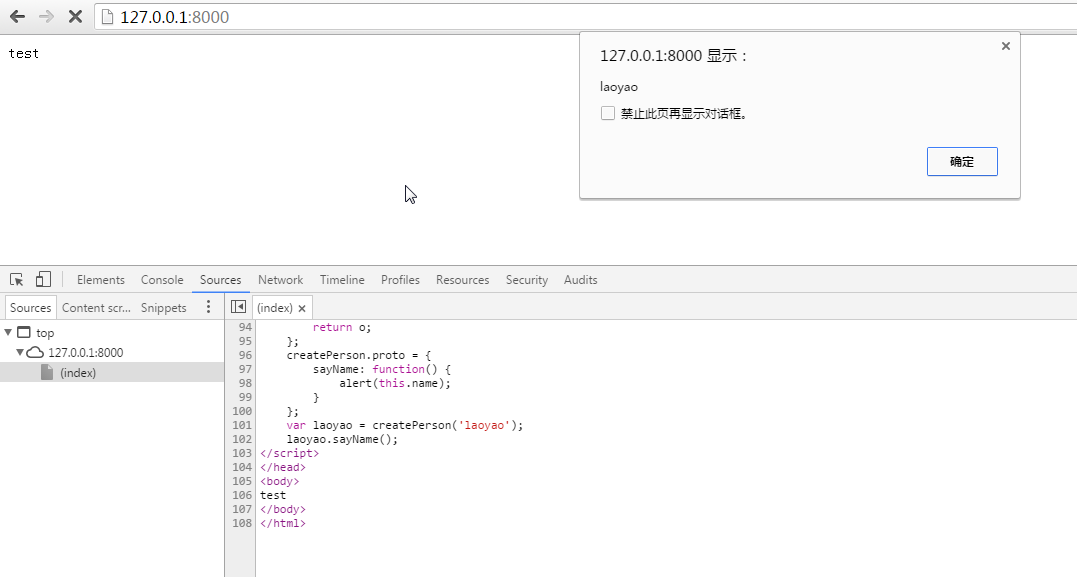1077x577 pixels.
Task: Stop page loading with the X button
Action: click(76, 16)
